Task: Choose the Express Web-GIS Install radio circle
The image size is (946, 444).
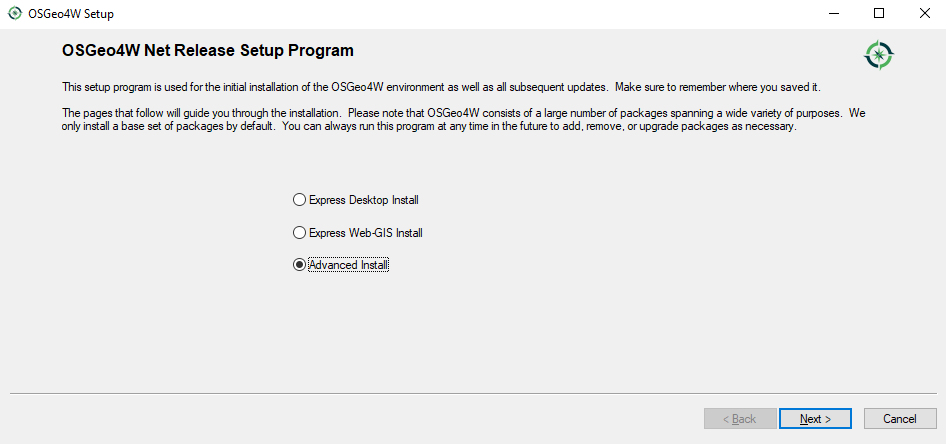Action: click(299, 233)
